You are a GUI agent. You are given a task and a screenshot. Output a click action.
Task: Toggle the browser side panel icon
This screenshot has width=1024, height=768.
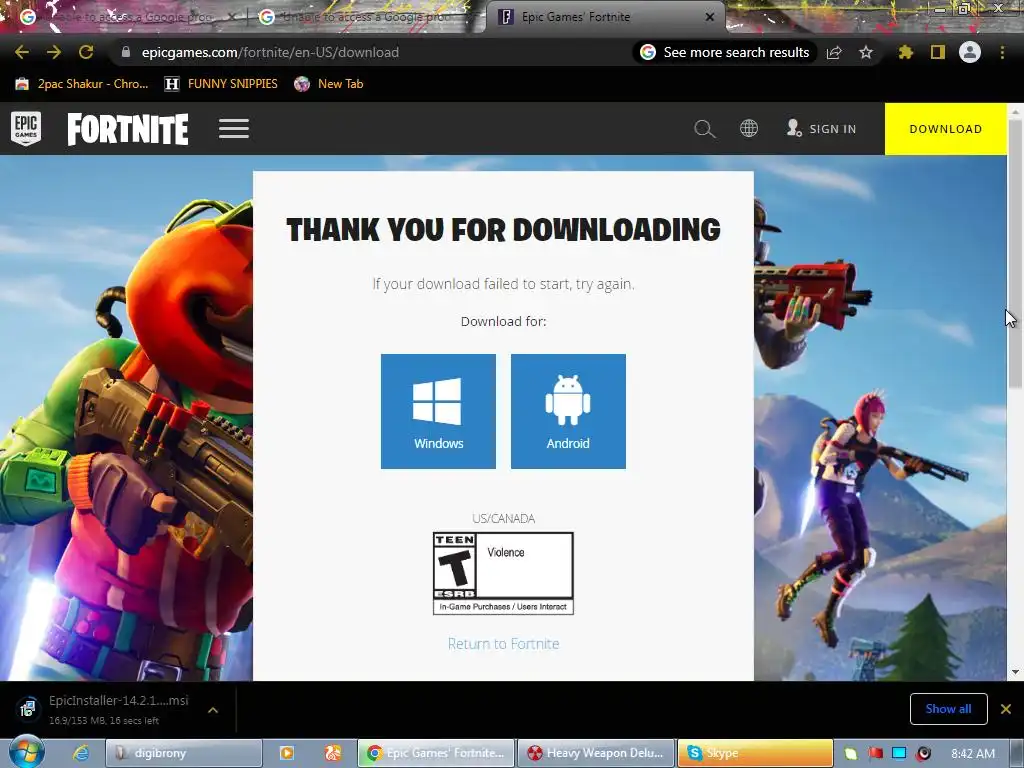[938, 52]
